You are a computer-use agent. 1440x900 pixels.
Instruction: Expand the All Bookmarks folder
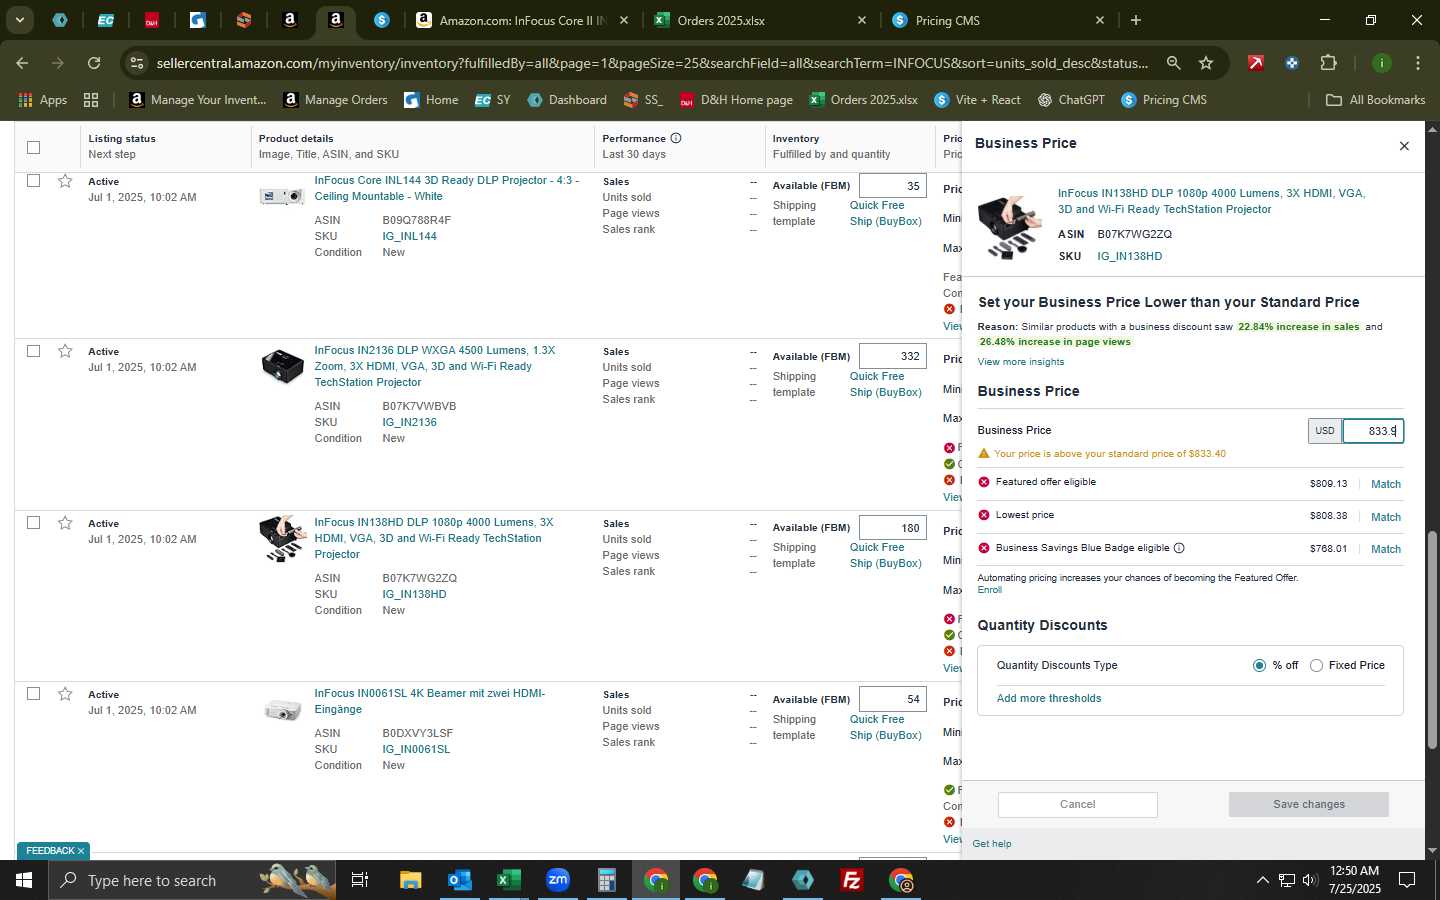1375,100
